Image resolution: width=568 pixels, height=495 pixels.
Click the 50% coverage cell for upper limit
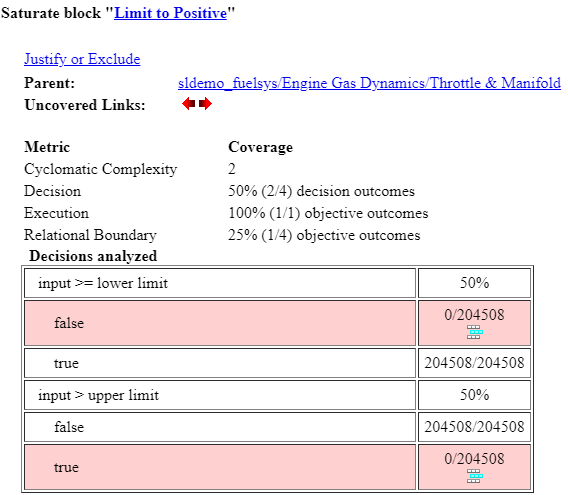[475, 395]
